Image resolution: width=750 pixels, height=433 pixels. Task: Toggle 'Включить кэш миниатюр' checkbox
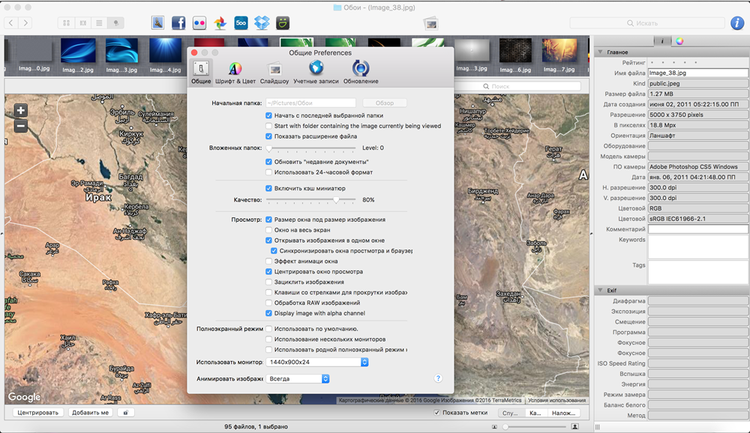[x=269, y=188]
